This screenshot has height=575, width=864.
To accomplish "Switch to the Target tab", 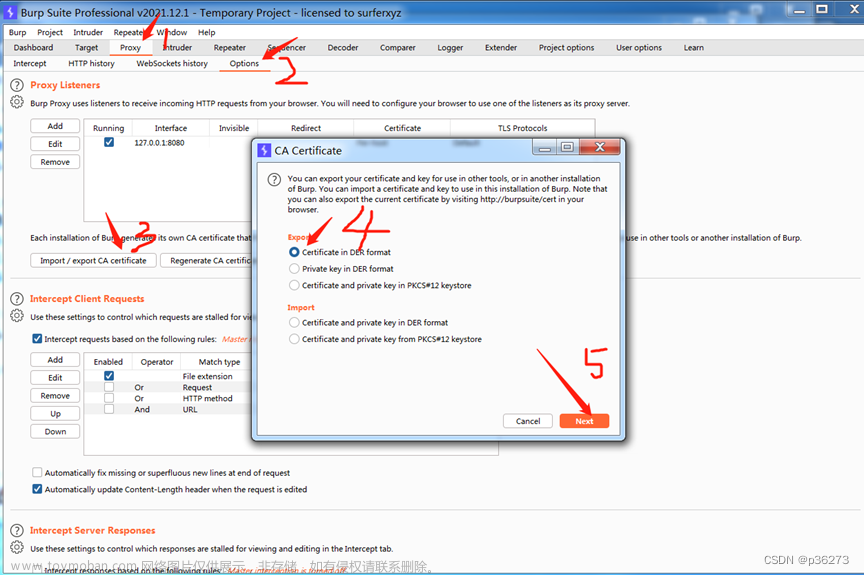I will pyautogui.click(x=87, y=48).
